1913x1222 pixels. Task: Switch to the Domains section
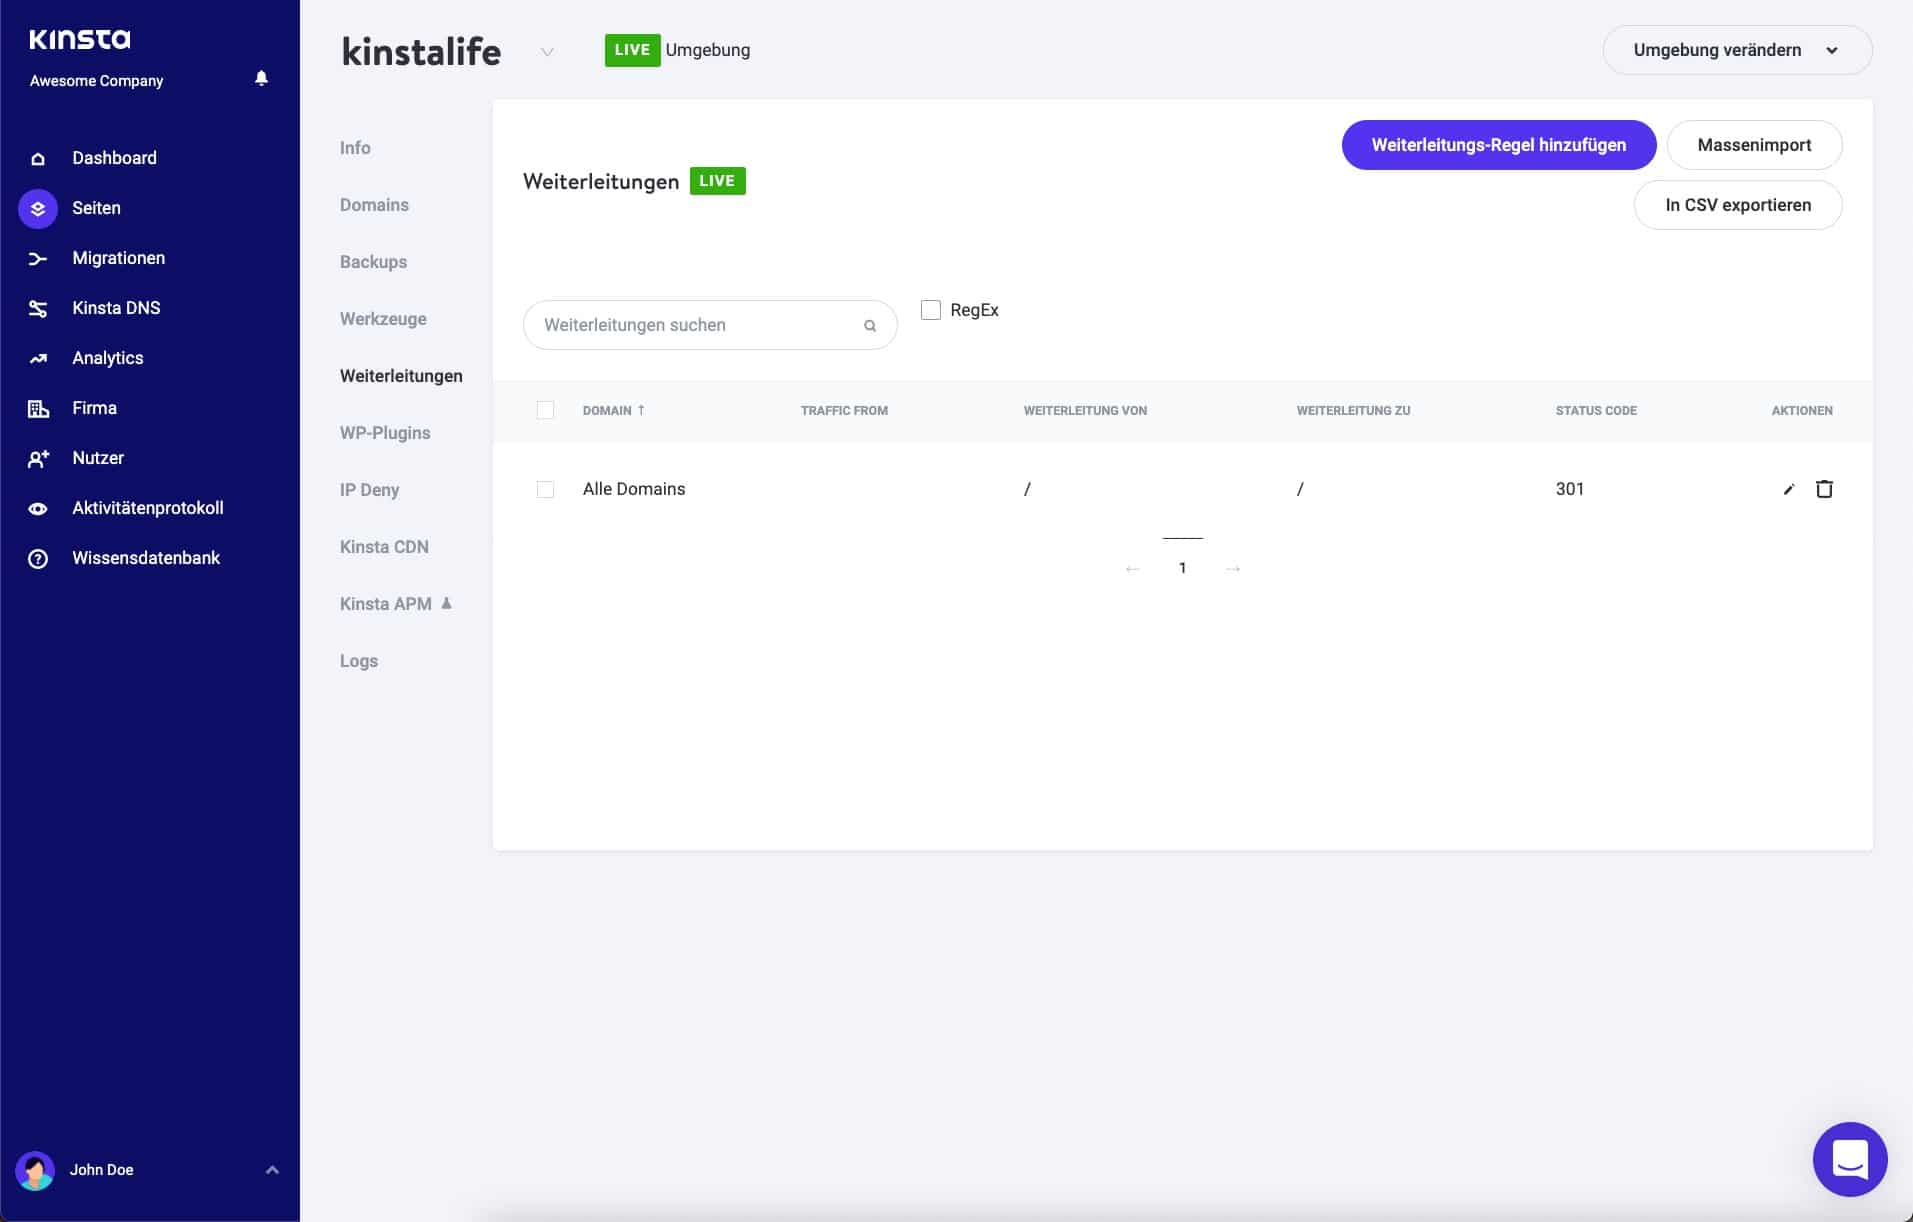[x=374, y=205]
